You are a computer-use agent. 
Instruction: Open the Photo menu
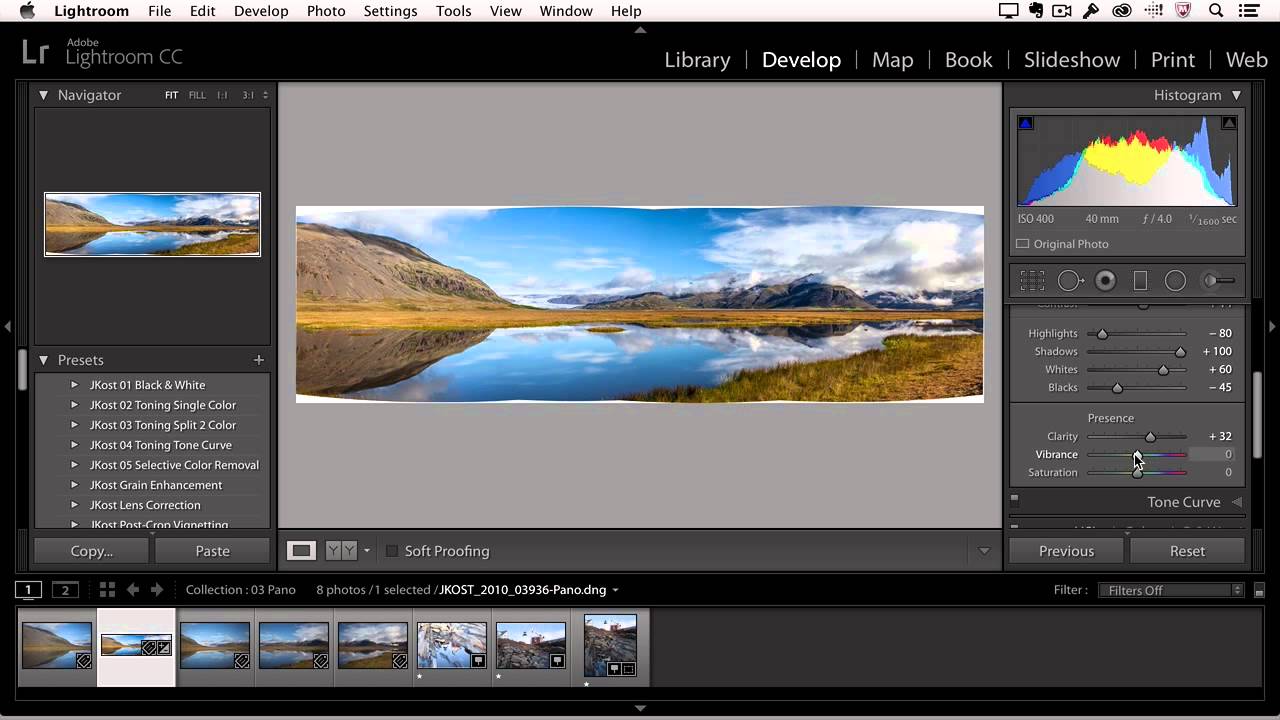click(x=326, y=11)
